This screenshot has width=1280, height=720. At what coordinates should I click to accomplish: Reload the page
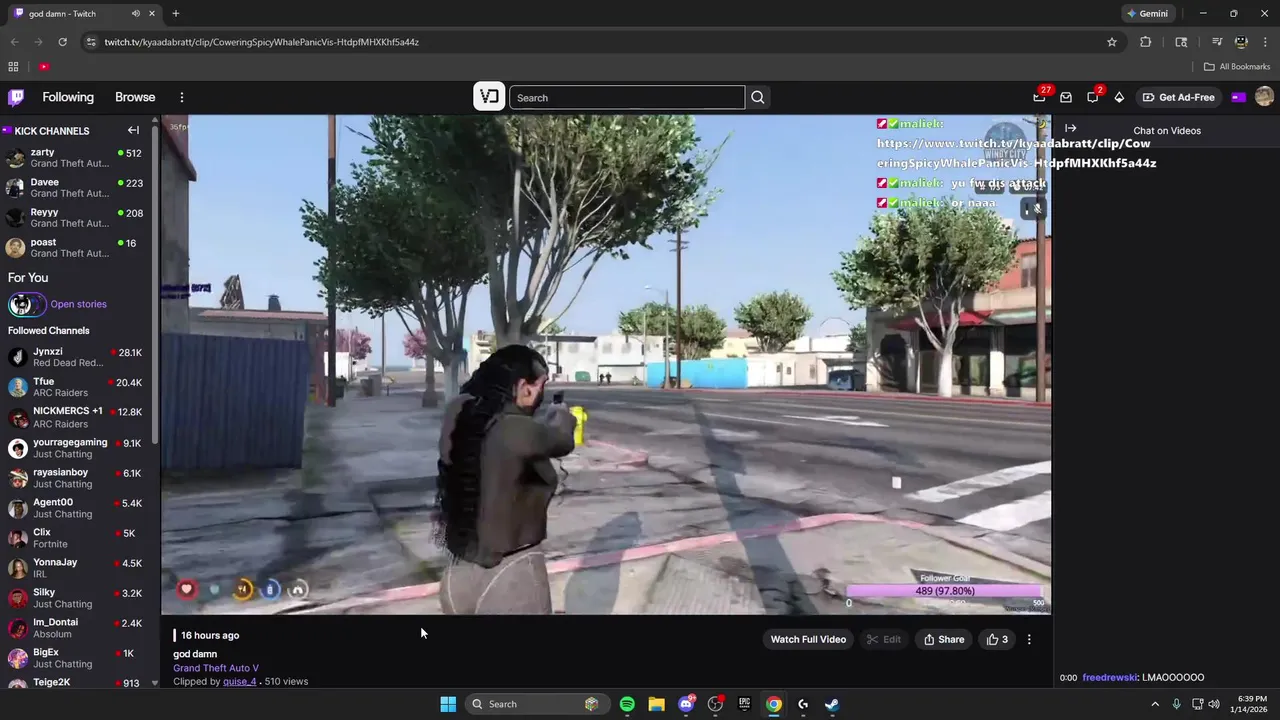point(62,42)
